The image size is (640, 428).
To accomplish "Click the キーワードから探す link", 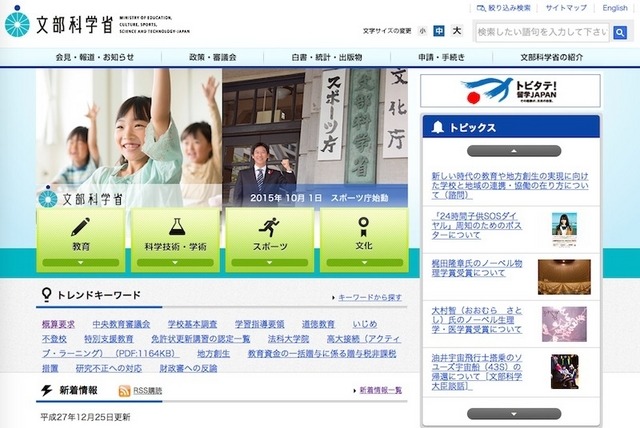I will [370, 297].
